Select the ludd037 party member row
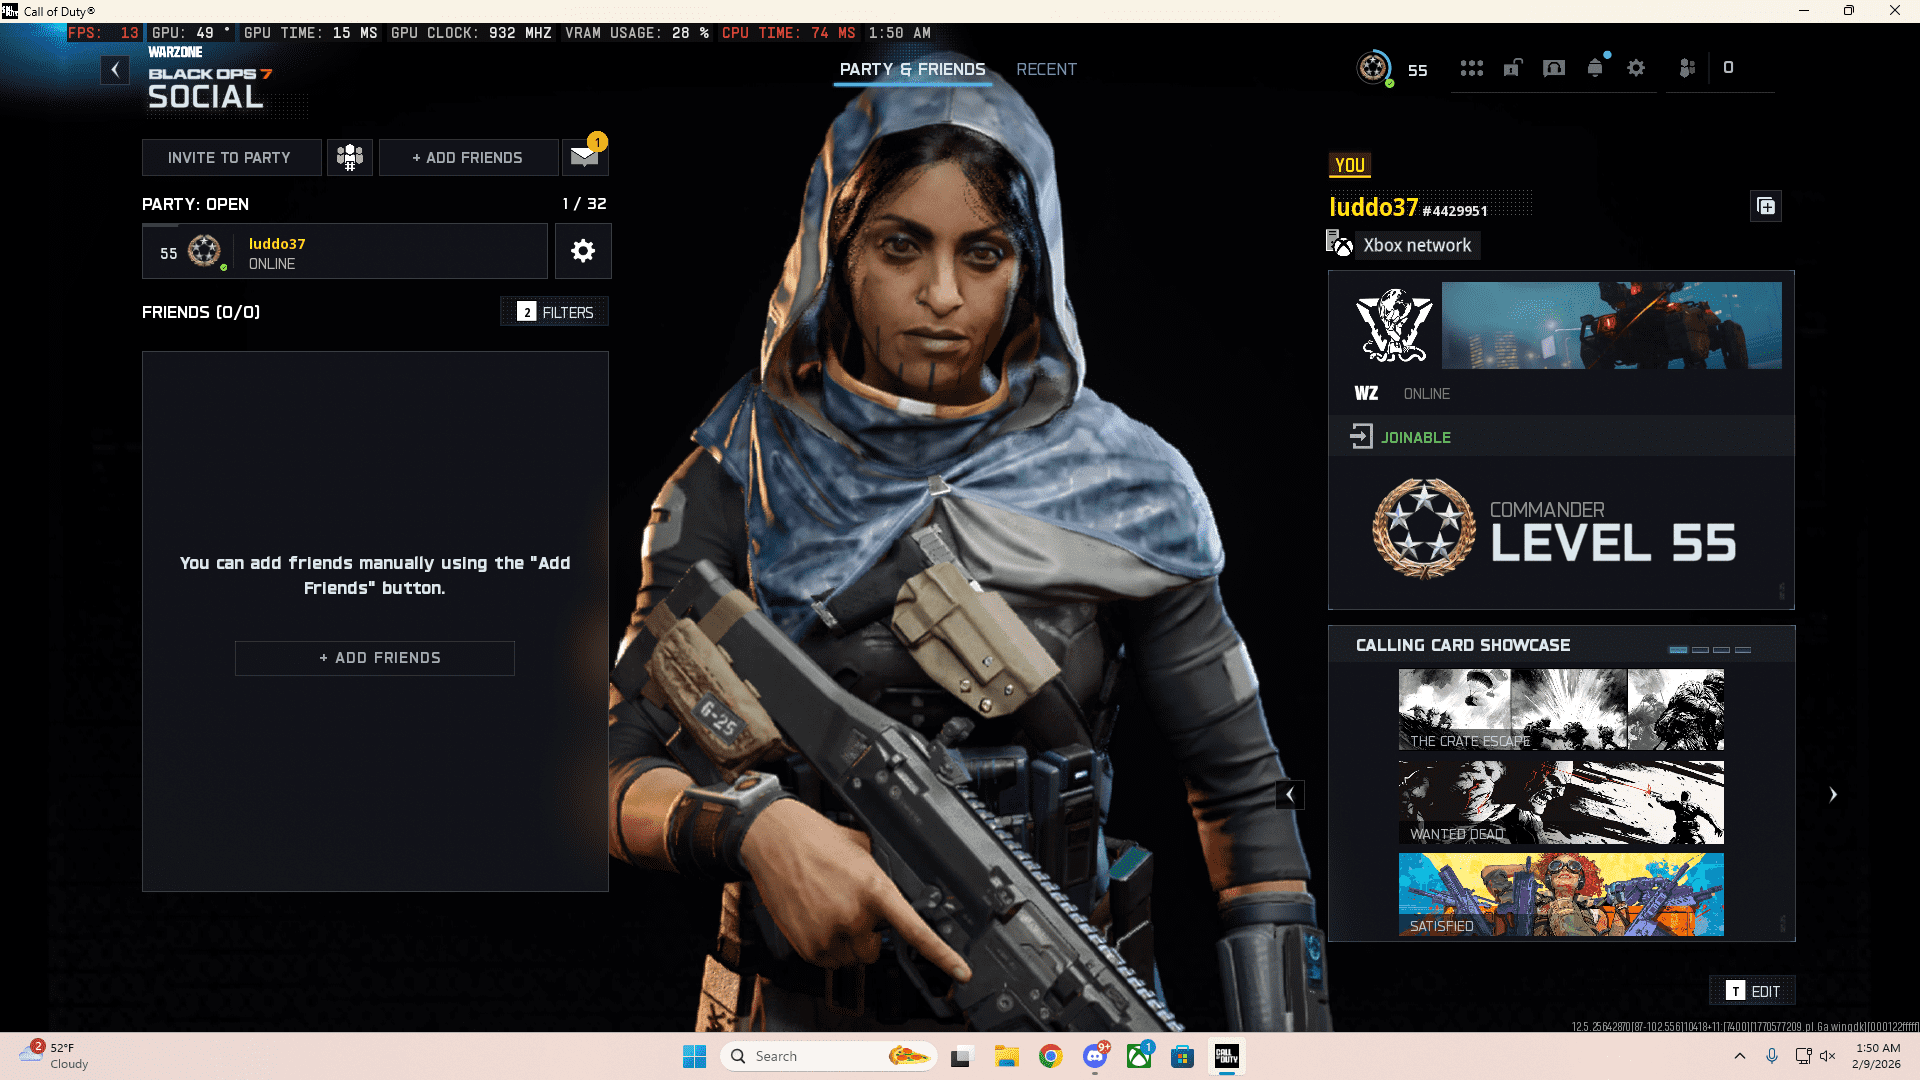Image resolution: width=1920 pixels, height=1080 pixels. (x=345, y=251)
